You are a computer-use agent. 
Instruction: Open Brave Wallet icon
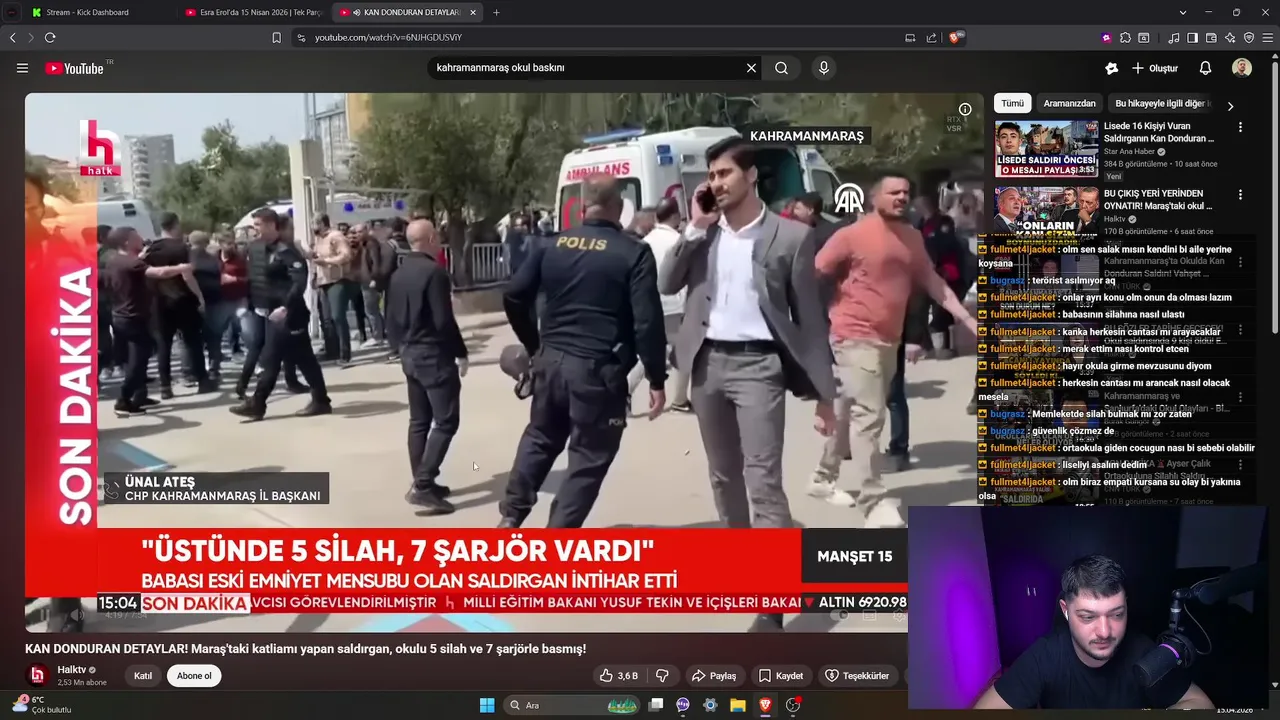click(x=1211, y=37)
